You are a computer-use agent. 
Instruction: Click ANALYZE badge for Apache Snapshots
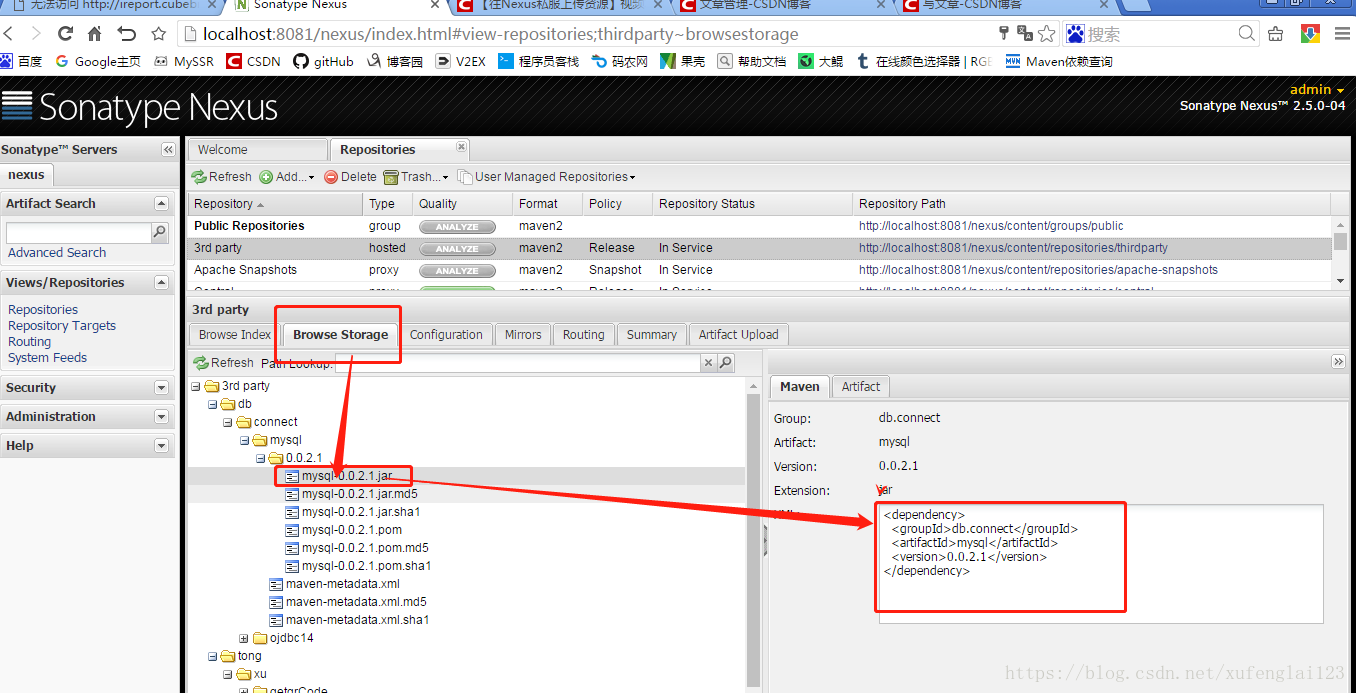[457, 271]
